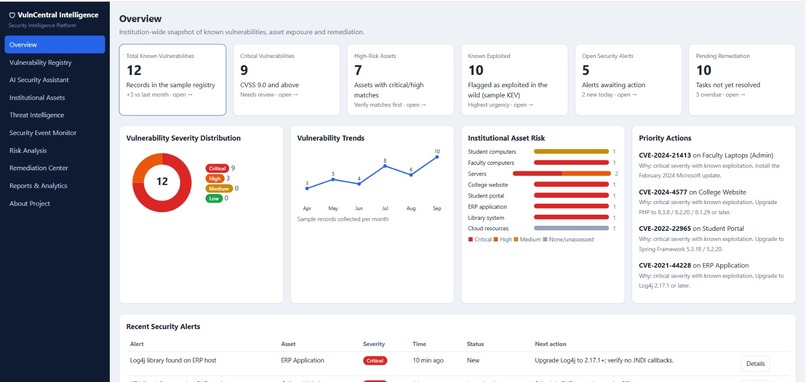Screen dimensions: 806x382
Task: Click the Servers risk bar
Action: point(562,174)
